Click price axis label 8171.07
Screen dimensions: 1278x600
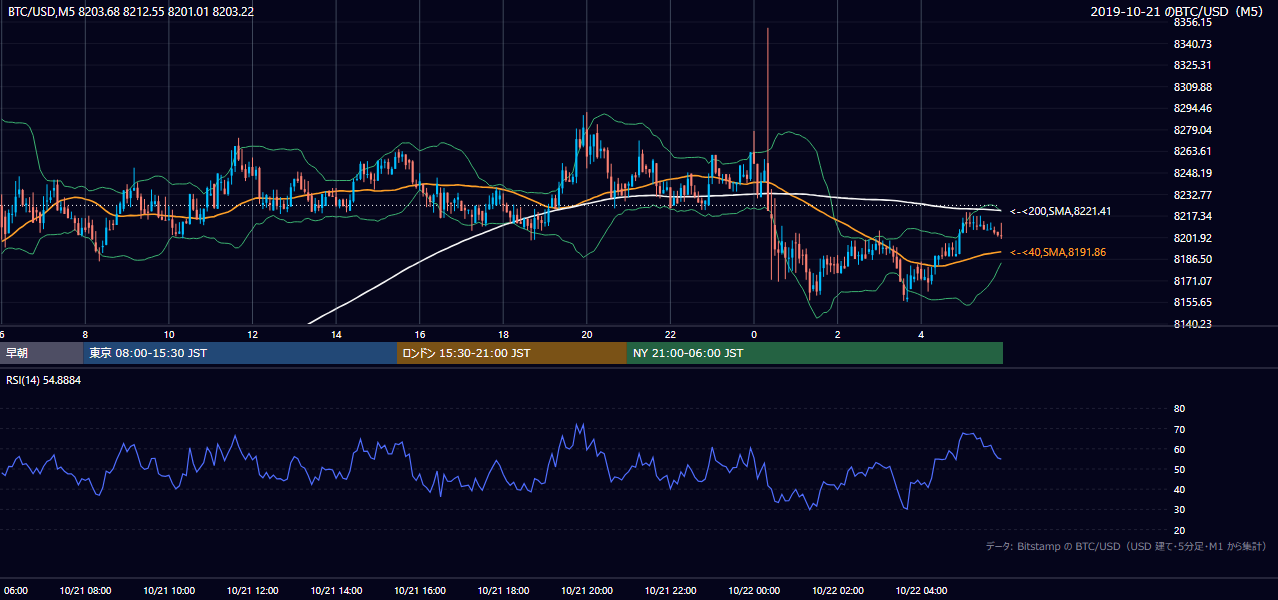point(1193,281)
